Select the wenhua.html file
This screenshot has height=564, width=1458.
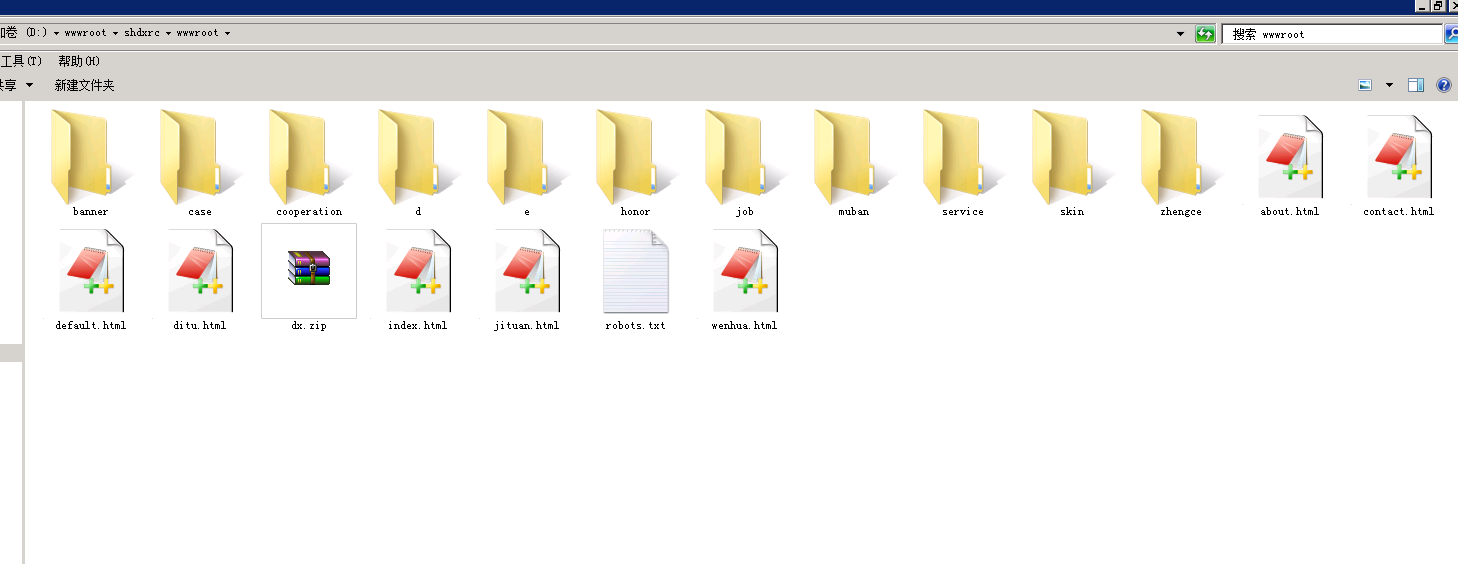(x=744, y=272)
